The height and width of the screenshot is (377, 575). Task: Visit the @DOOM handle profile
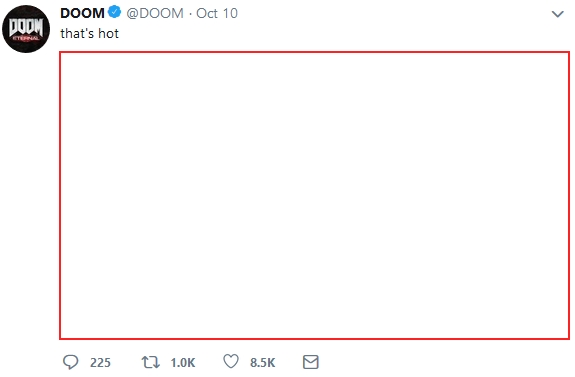coord(155,13)
